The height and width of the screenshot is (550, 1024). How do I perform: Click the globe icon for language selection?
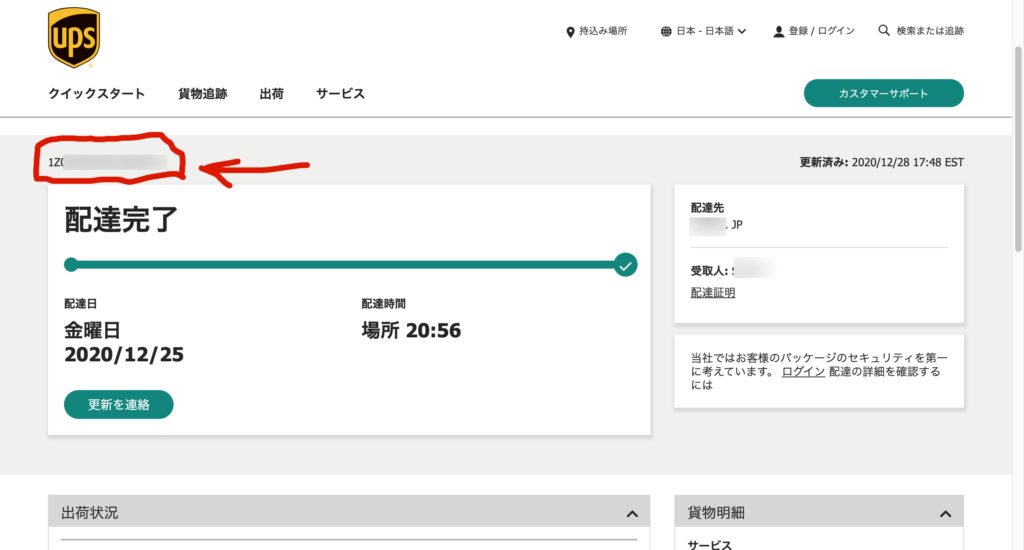click(x=666, y=32)
